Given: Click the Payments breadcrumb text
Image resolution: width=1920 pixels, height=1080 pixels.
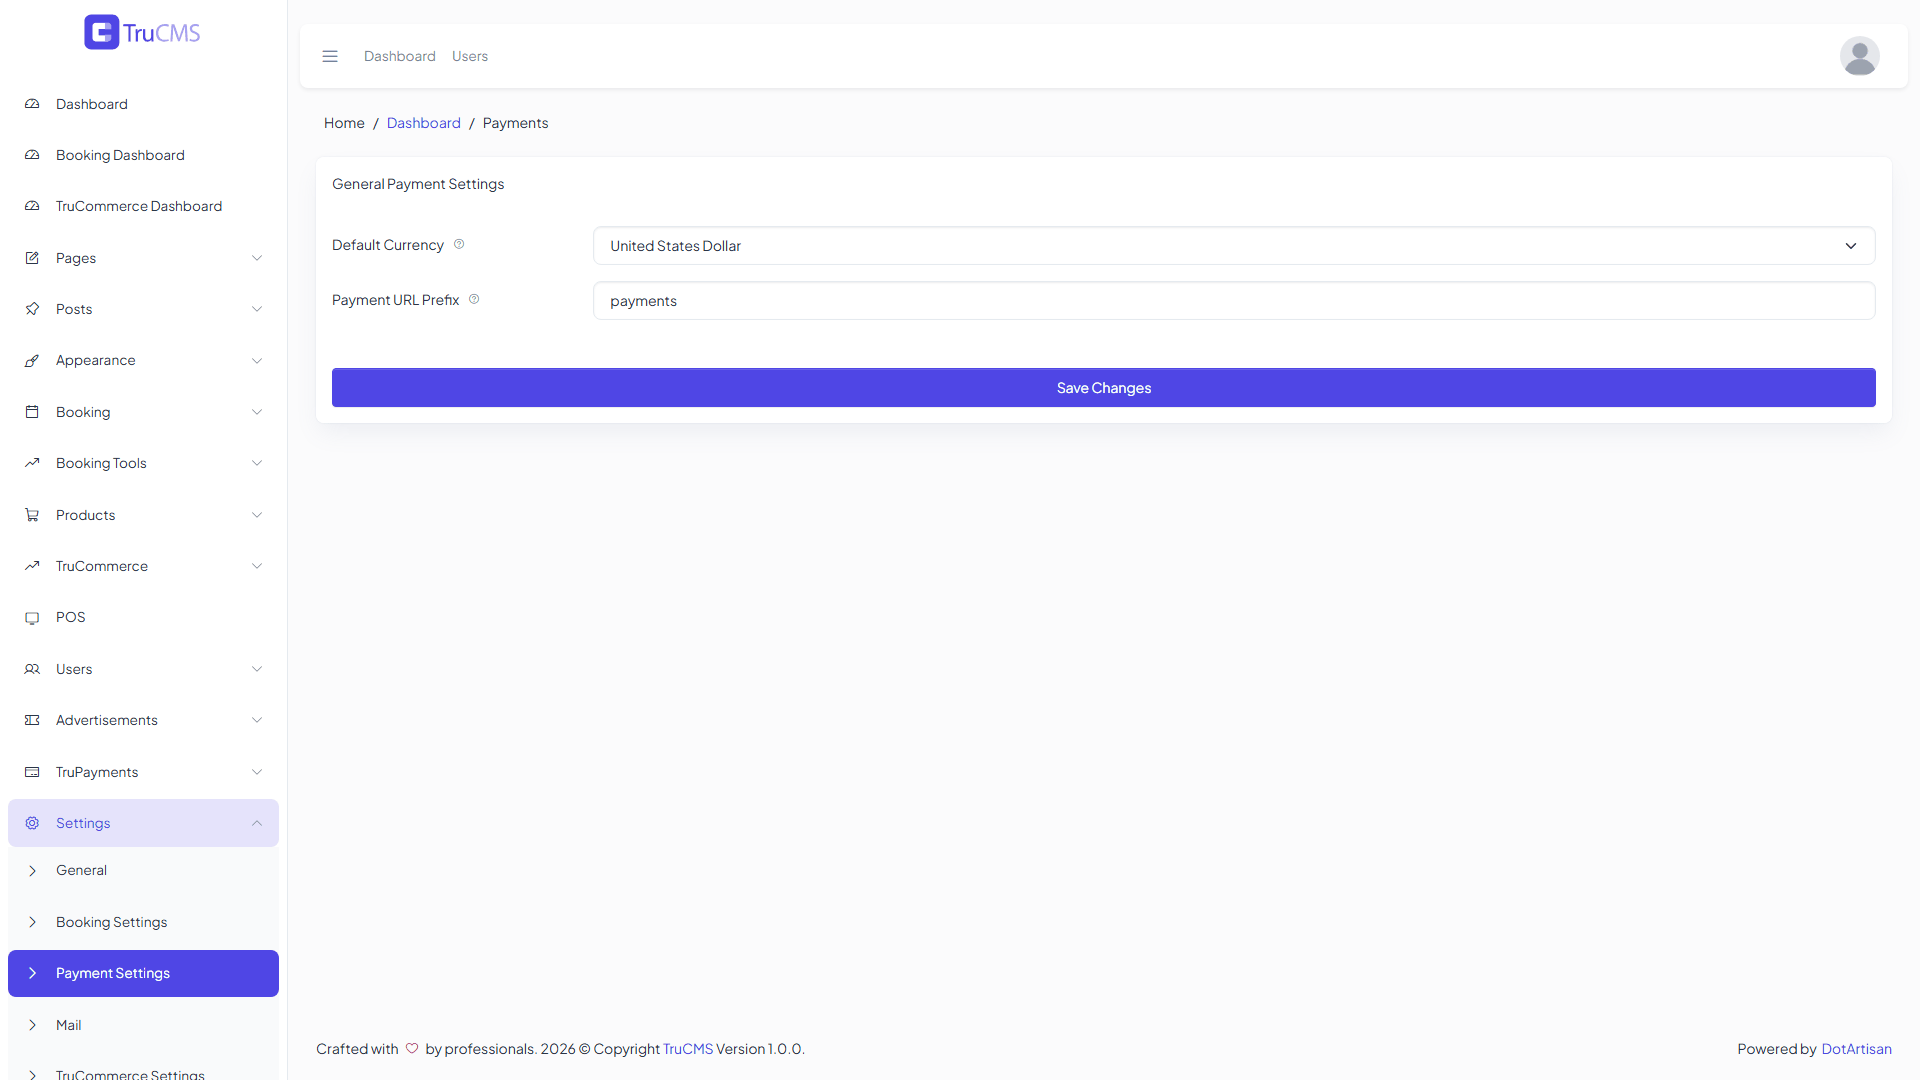Looking at the screenshot, I should (515, 123).
